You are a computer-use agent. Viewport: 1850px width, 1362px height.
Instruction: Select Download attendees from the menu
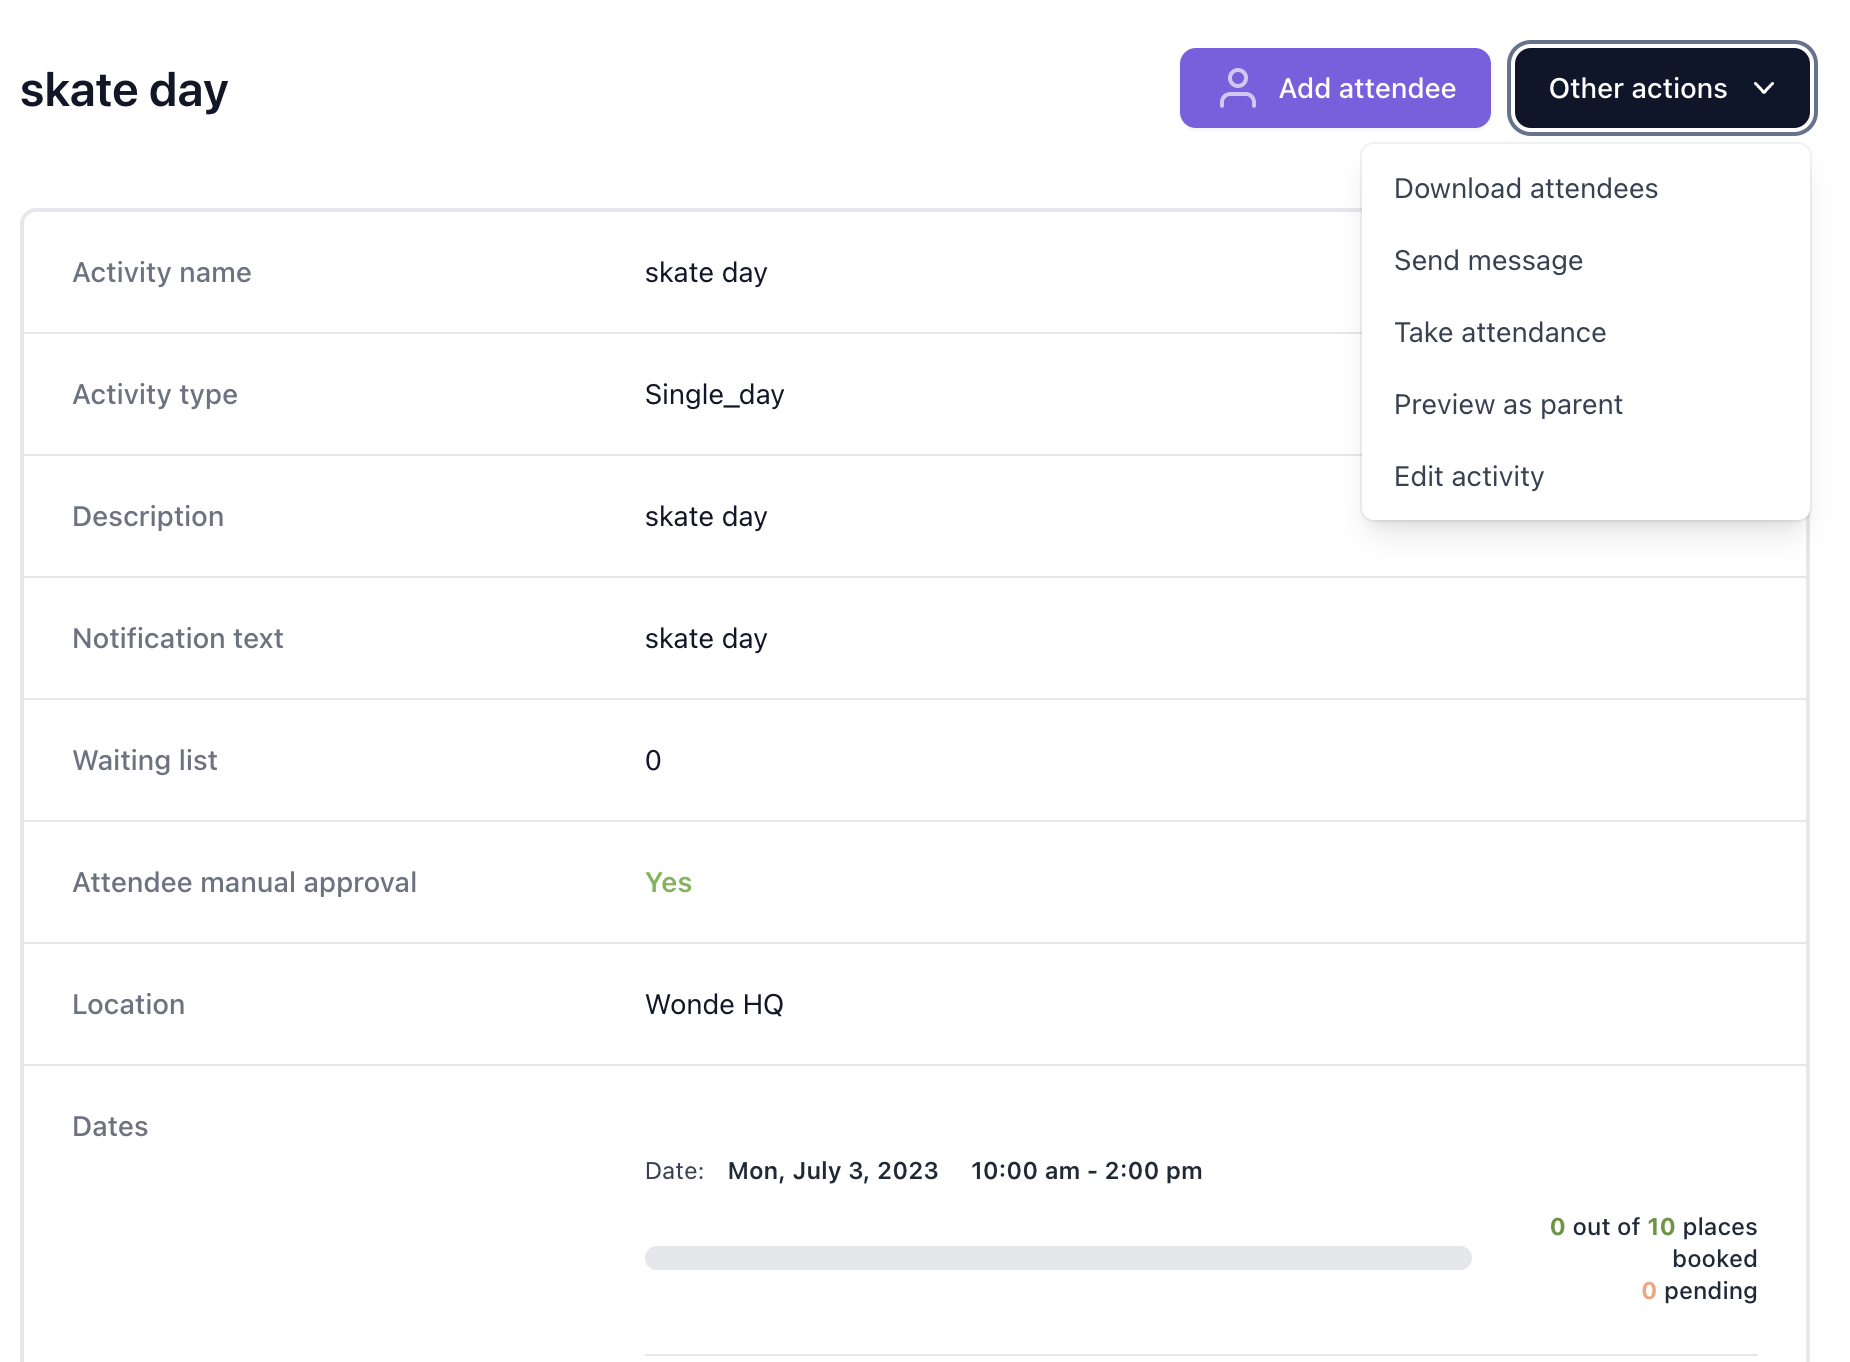click(x=1525, y=188)
